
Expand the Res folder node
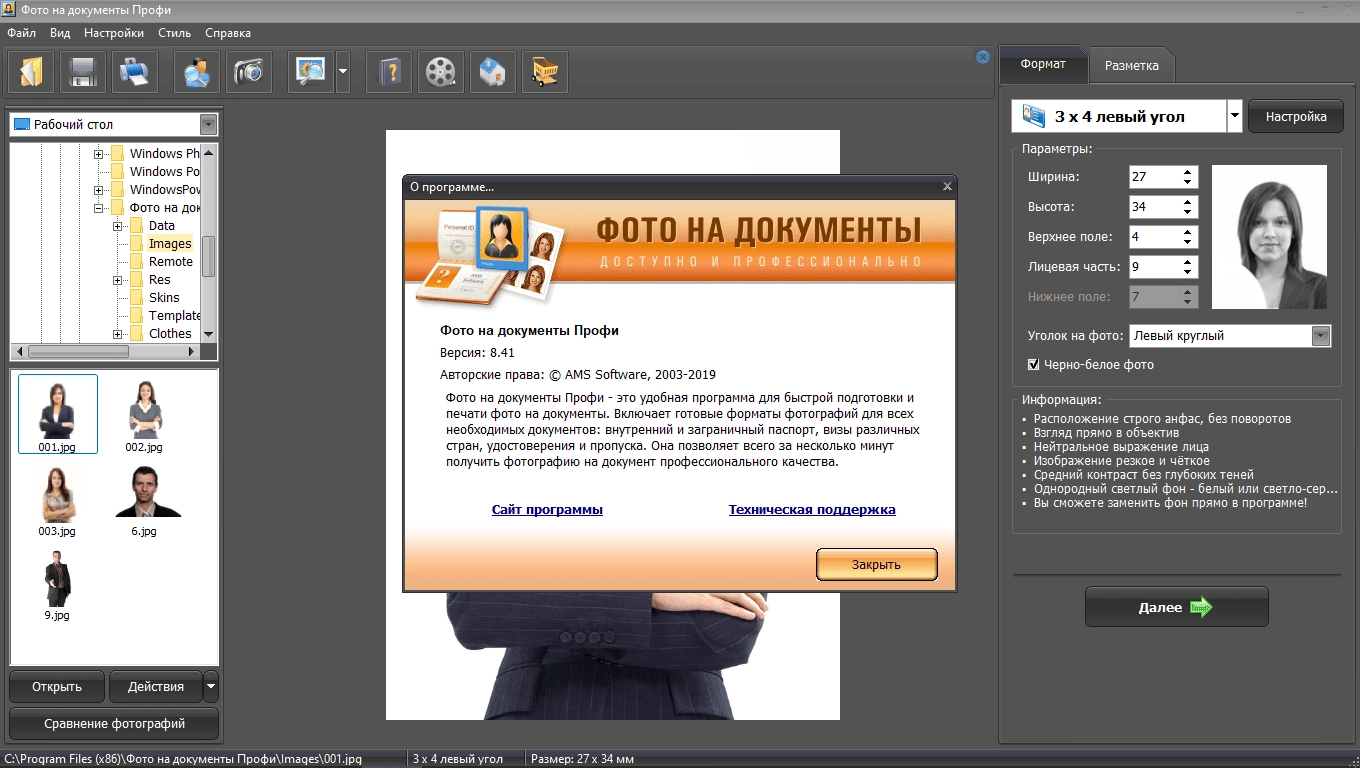(x=118, y=280)
